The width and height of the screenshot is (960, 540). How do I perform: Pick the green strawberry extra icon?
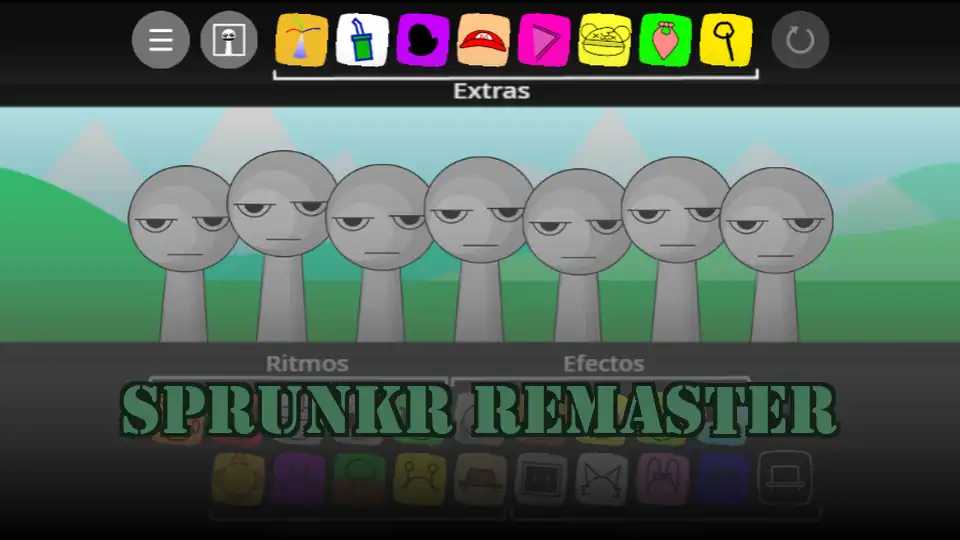665,40
